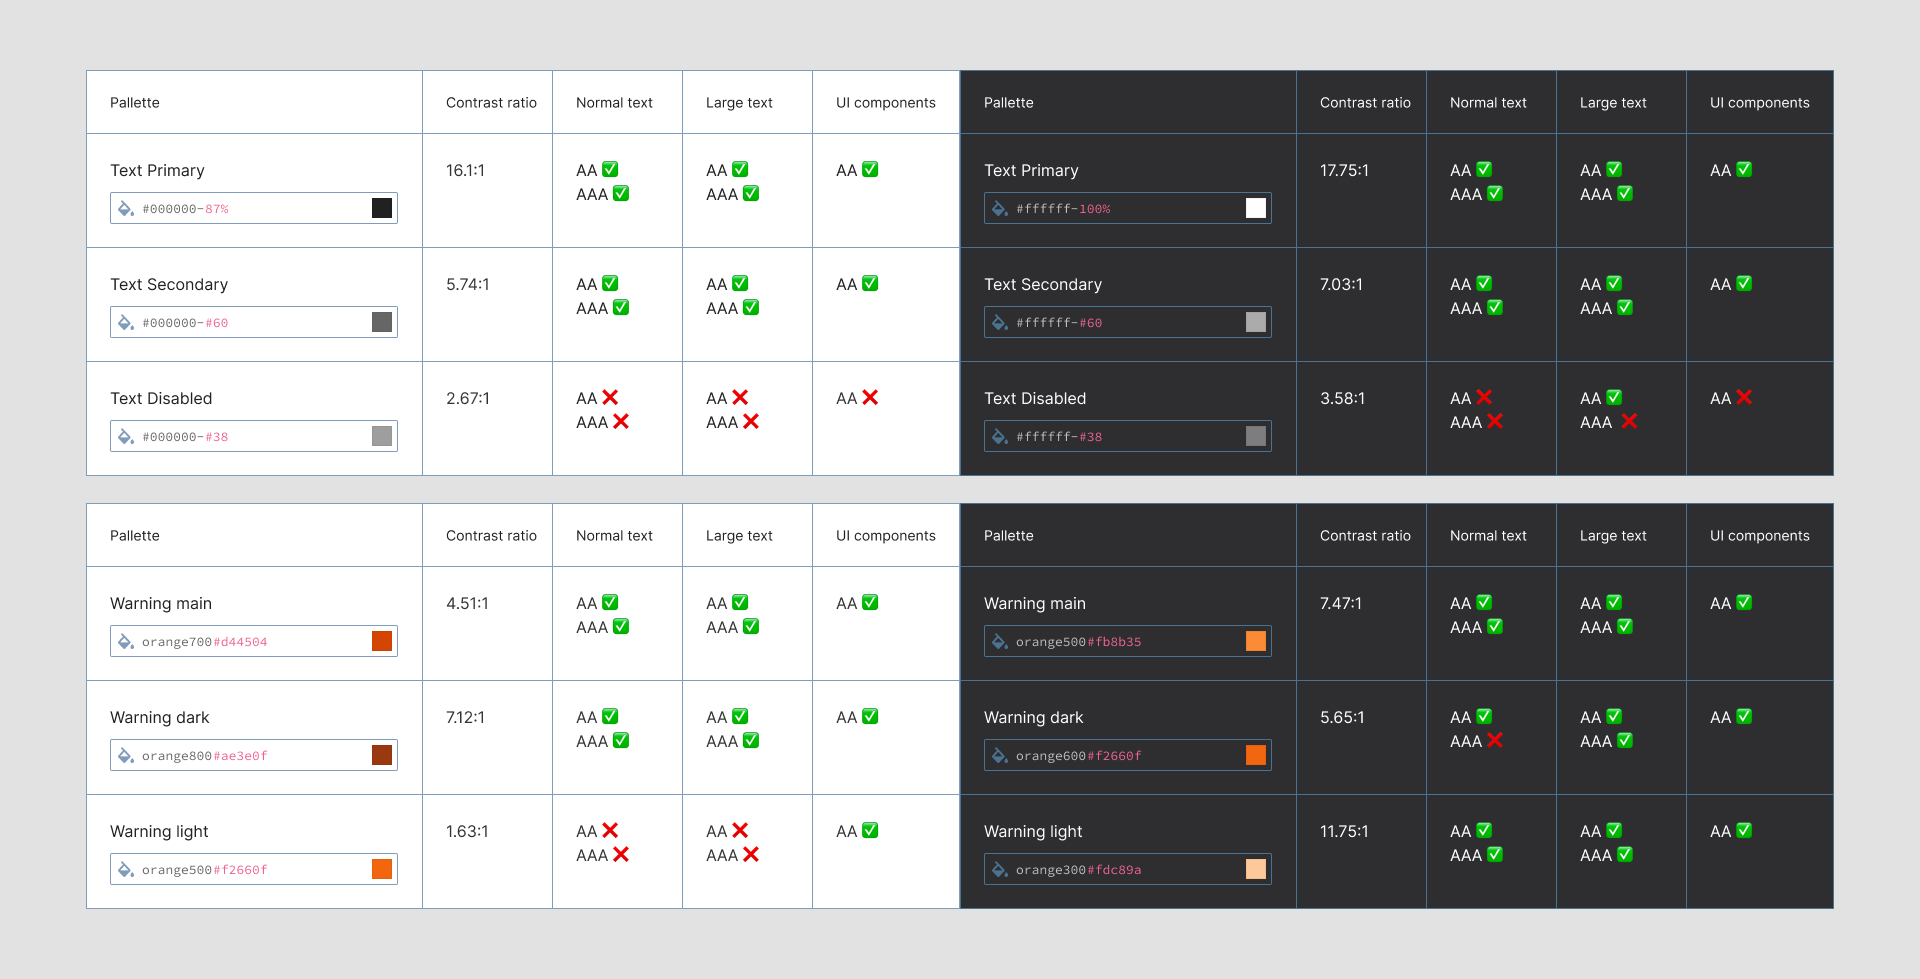Screen dimensions: 1920x979
Task: Click the 11.75:1 contrast ratio value
Action: click(1344, 832)
